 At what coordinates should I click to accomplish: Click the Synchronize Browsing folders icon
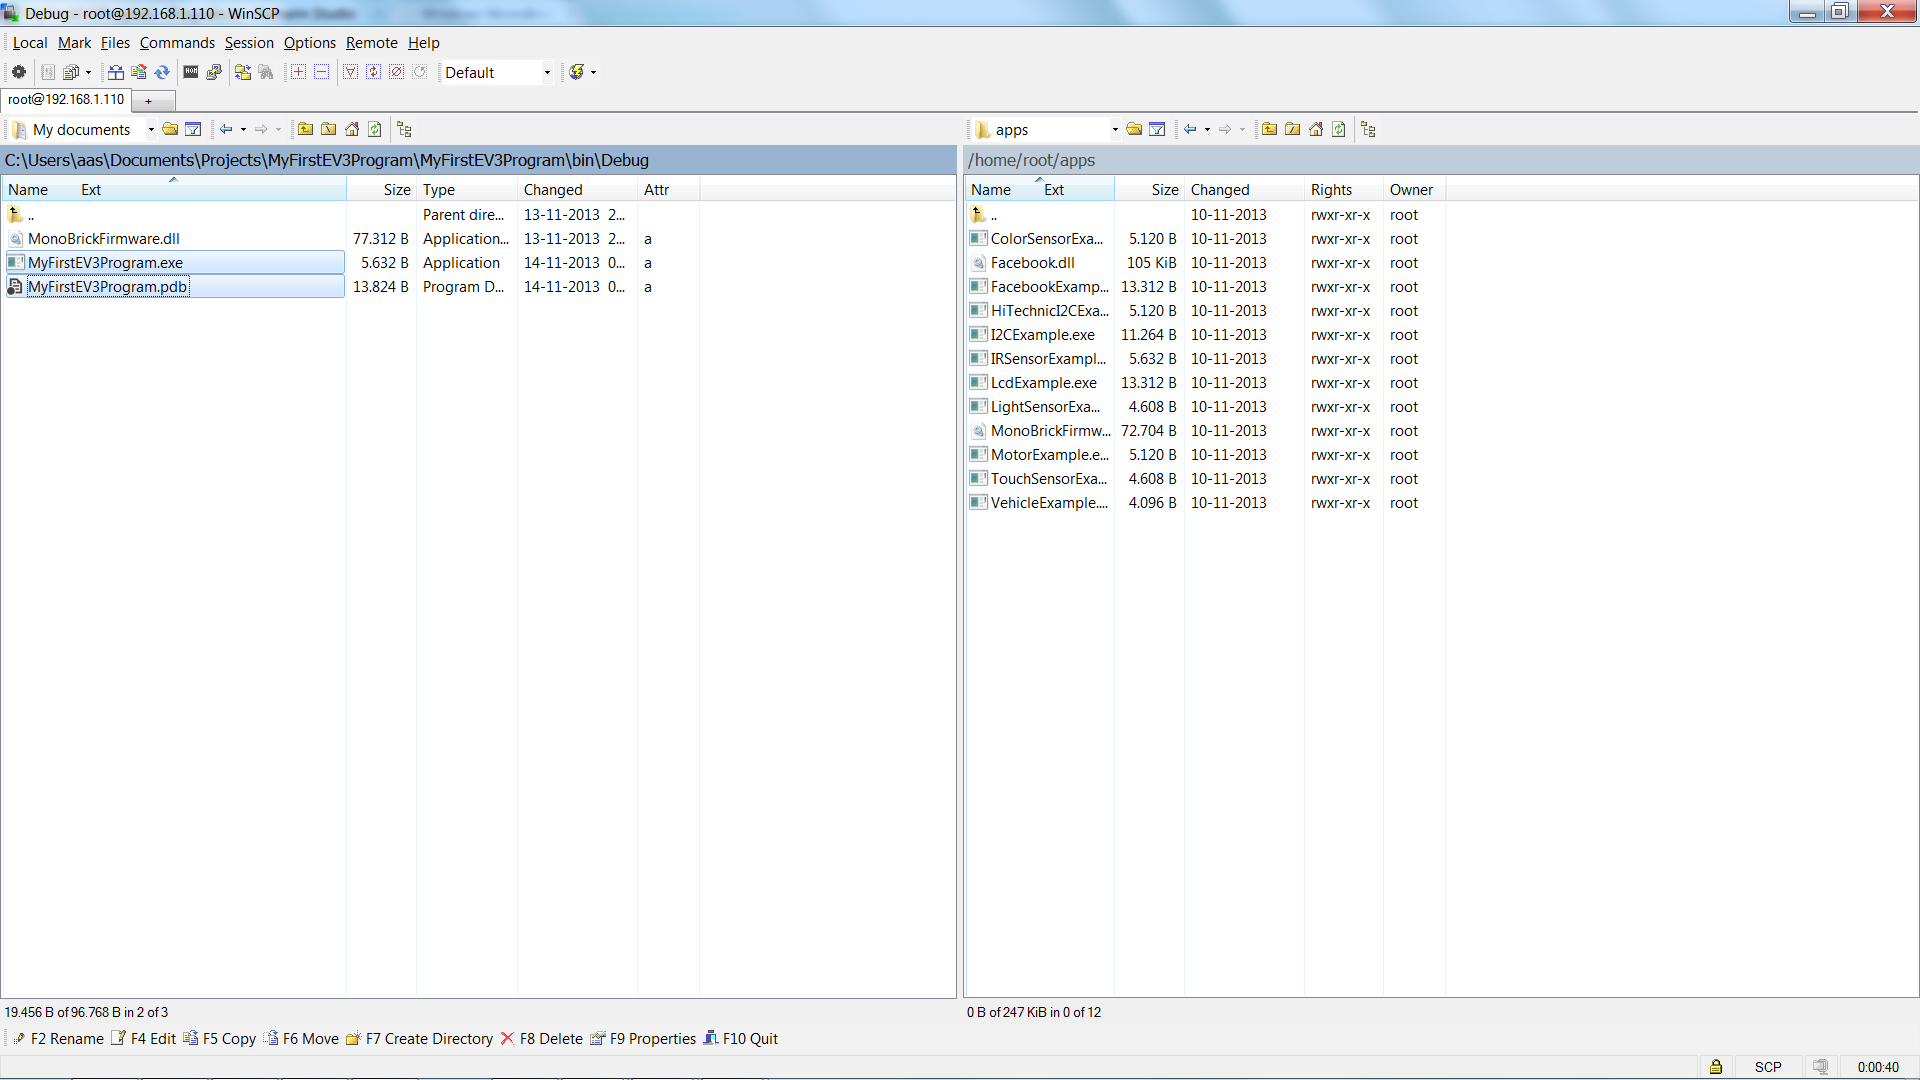click(243, 72)
